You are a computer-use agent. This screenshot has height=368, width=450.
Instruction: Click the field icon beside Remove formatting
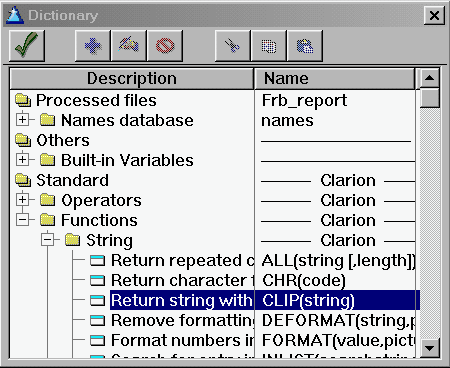click(x=98, y=320)
